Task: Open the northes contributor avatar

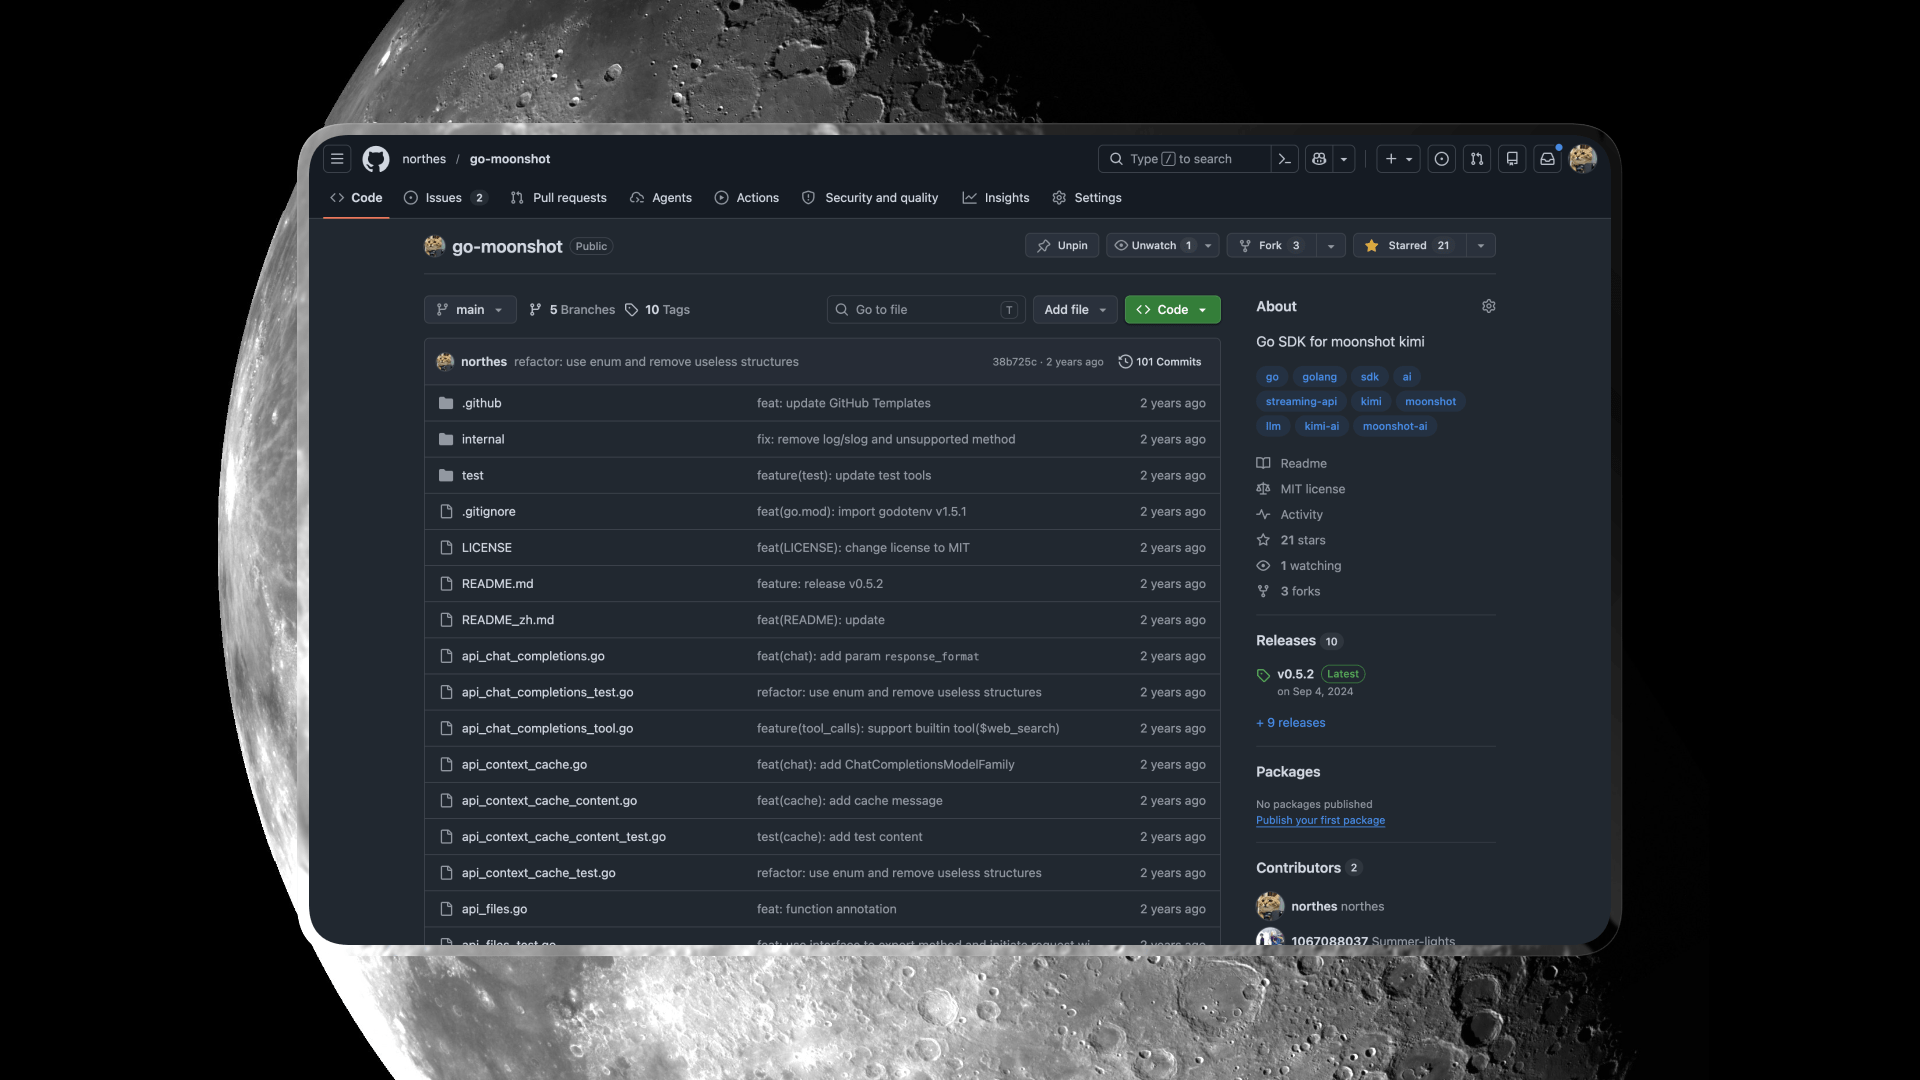Action: pos(1270,906)
